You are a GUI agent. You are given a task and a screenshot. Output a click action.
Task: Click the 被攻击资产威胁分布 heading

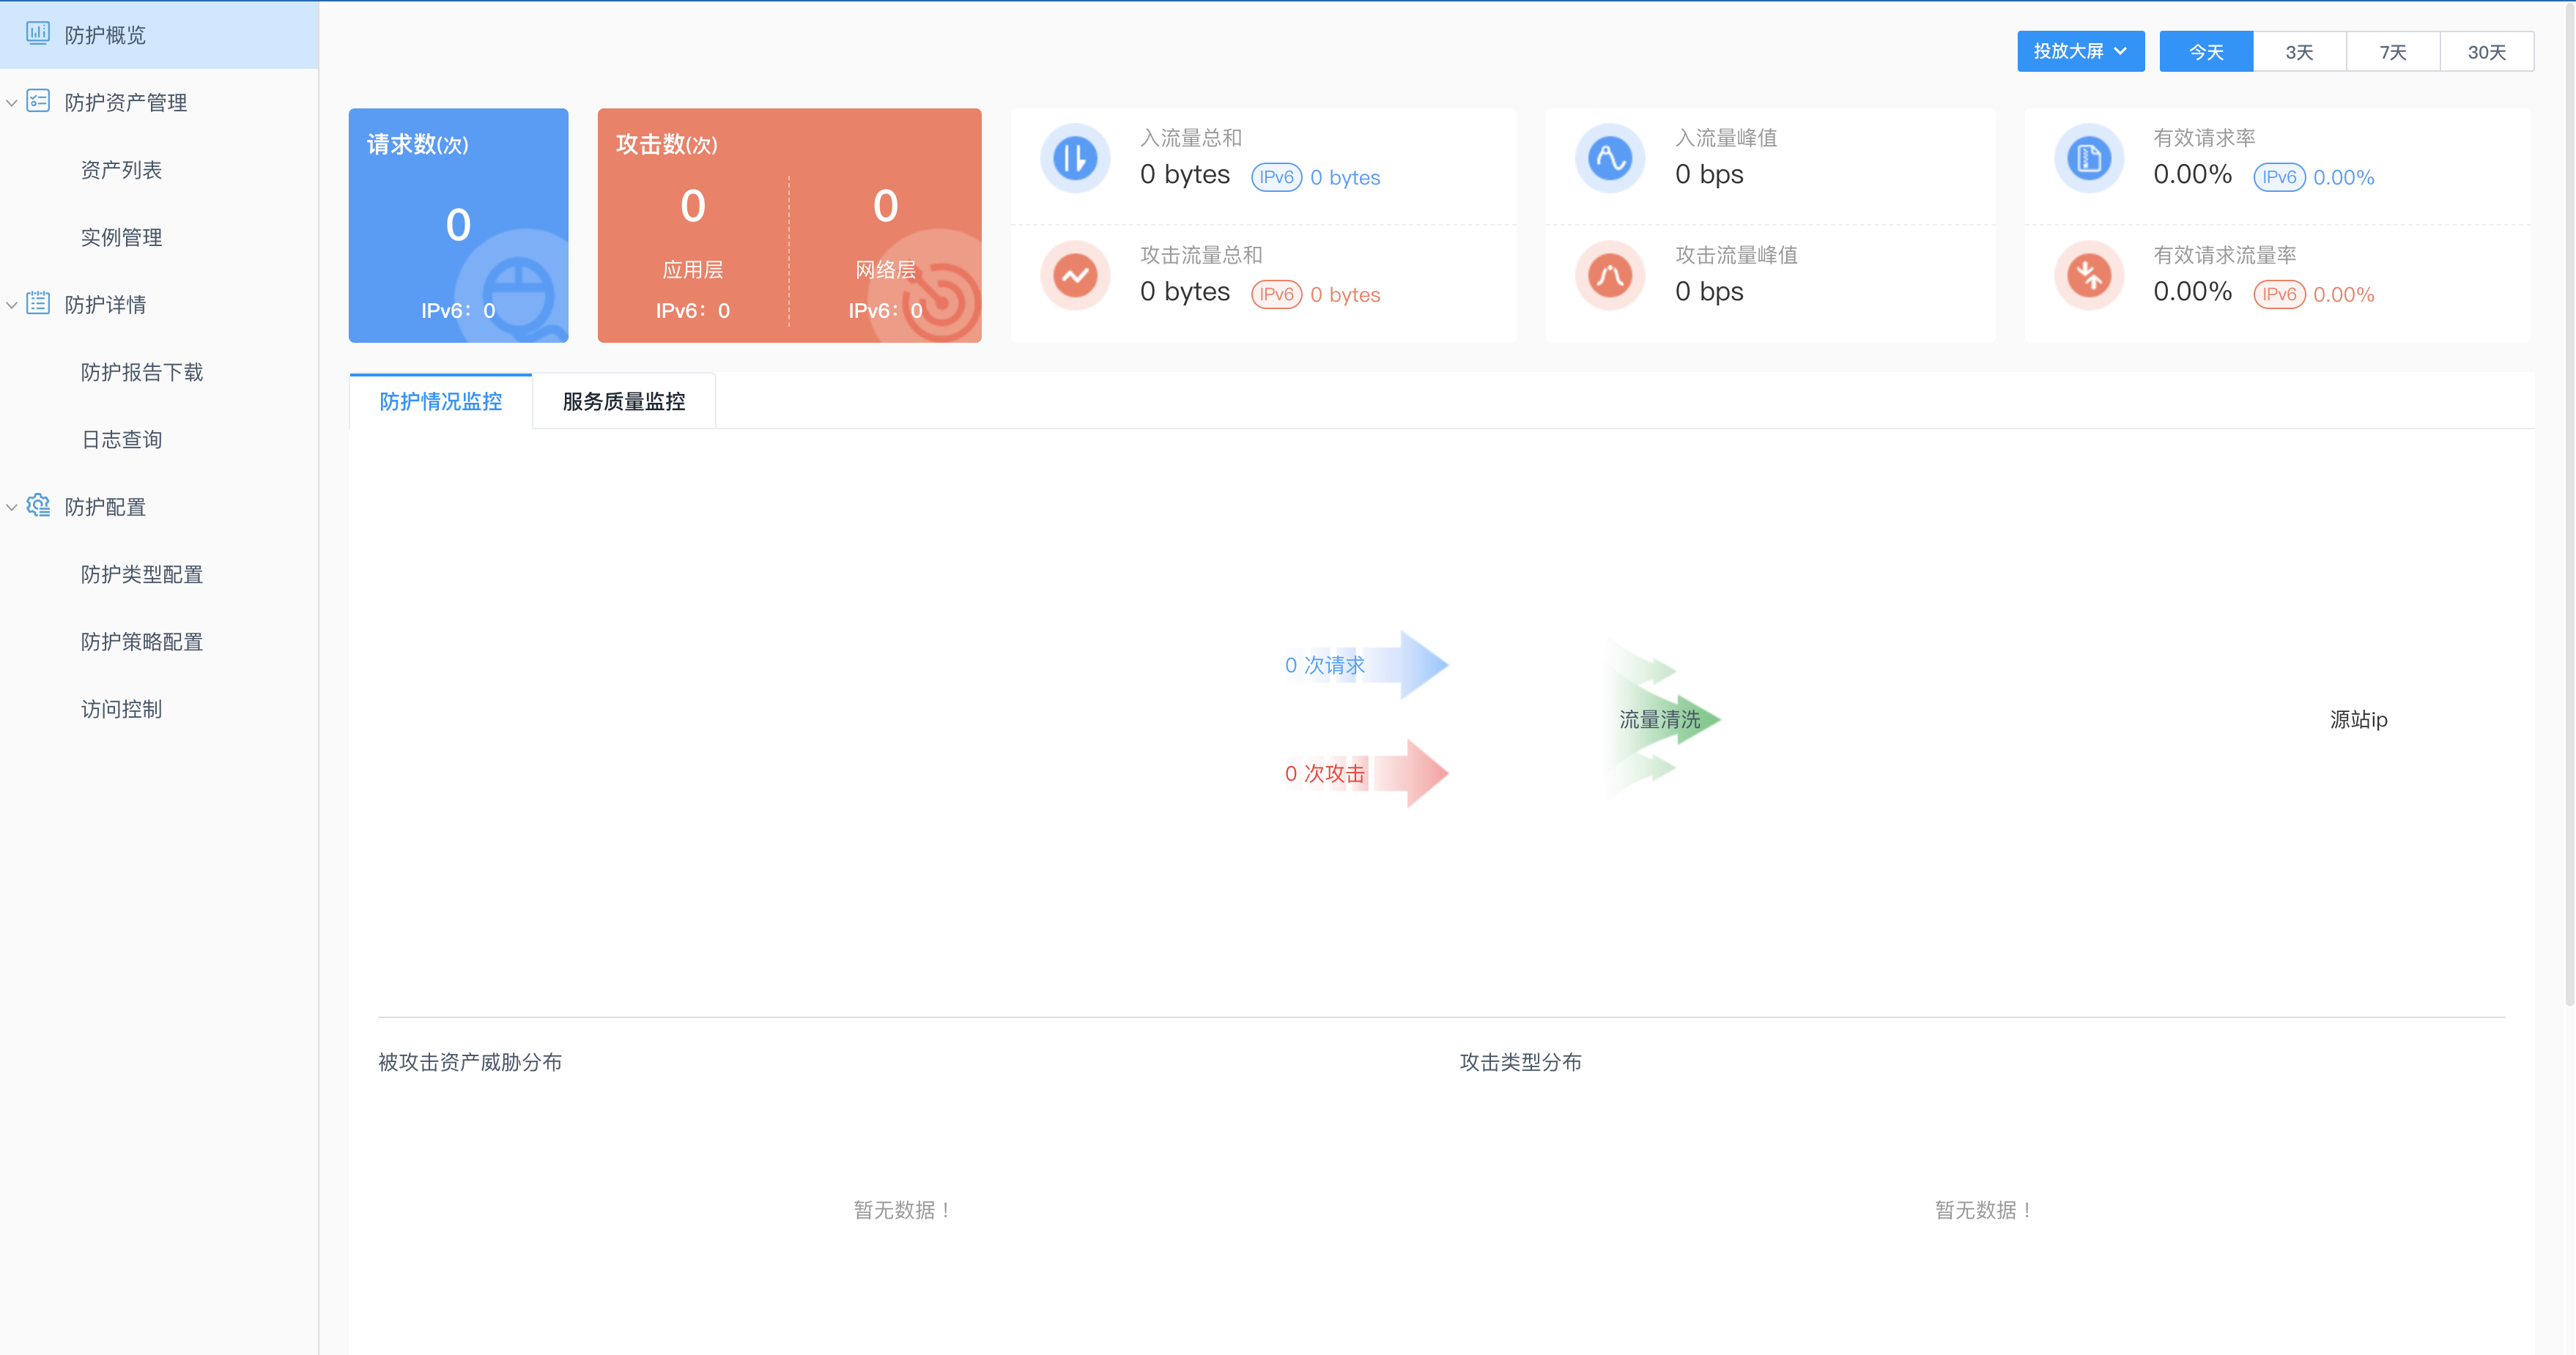coord(470,1062)
